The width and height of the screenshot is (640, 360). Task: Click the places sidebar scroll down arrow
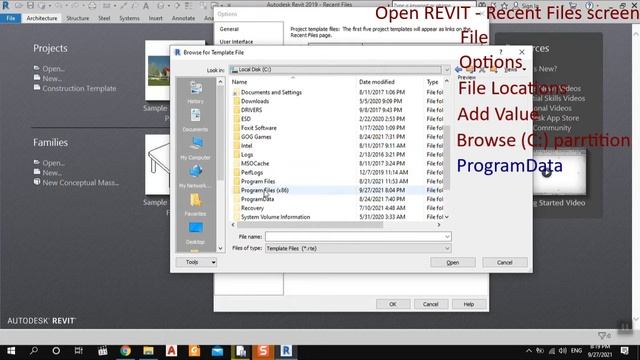point(220,248)
